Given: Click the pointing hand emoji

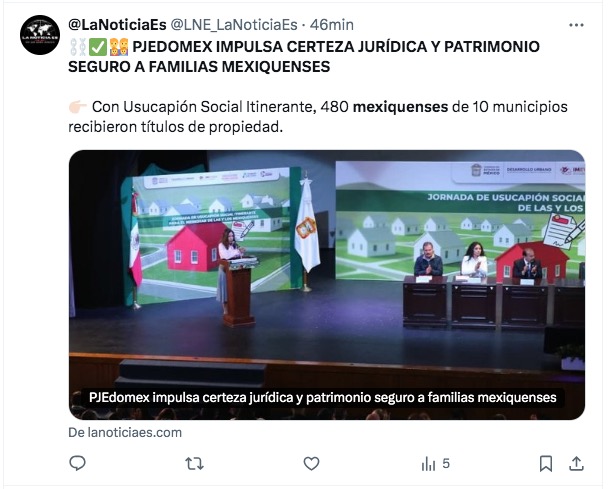Looking at the screenshot, I should [77, 107].
